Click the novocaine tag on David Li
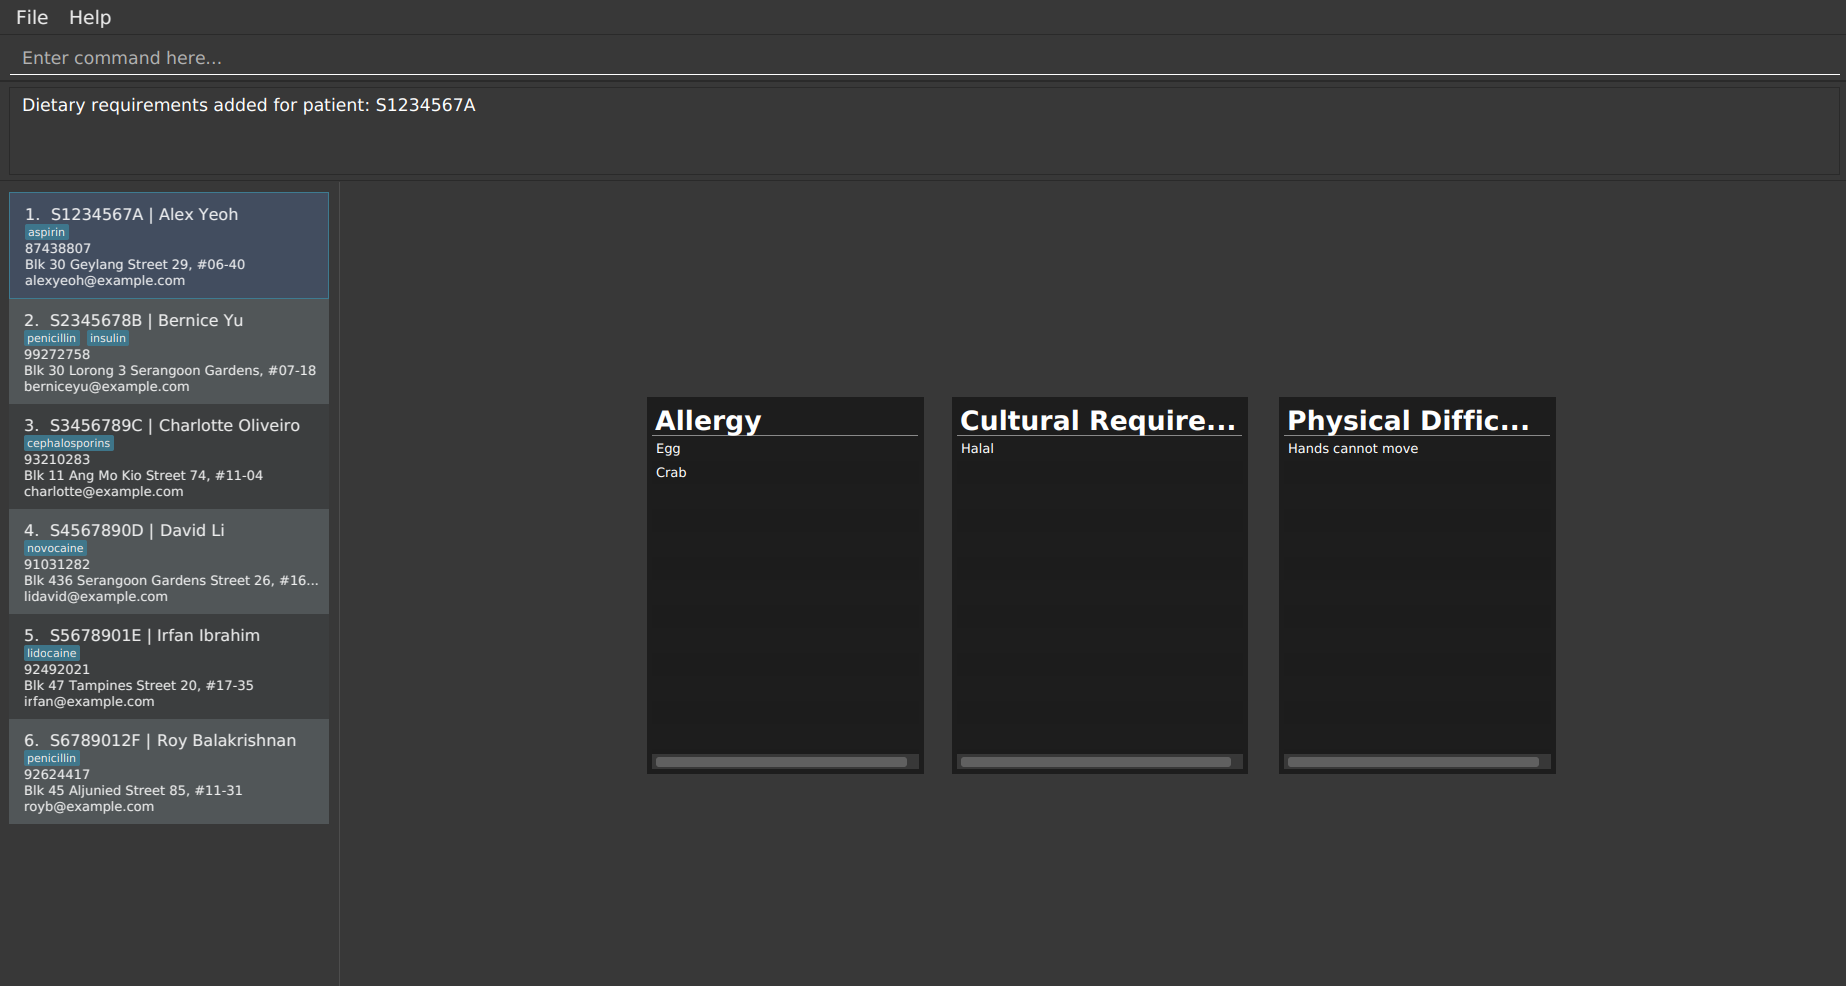 coord(55,548)
